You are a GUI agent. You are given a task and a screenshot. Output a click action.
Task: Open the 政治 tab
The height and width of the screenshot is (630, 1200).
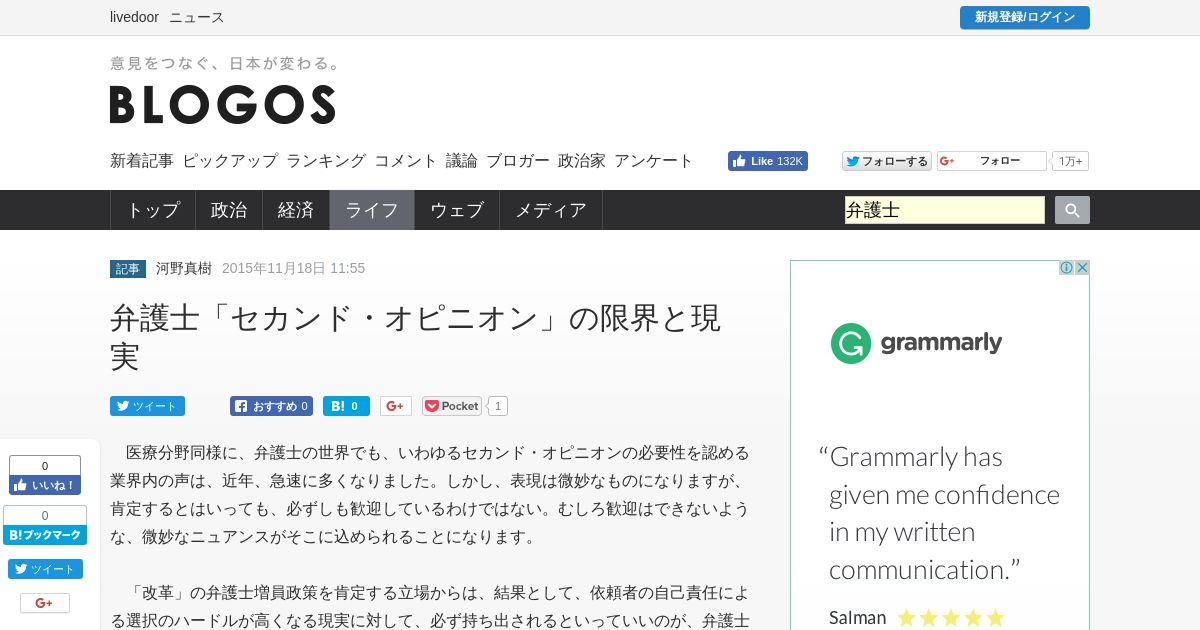[x=229, y=210]
